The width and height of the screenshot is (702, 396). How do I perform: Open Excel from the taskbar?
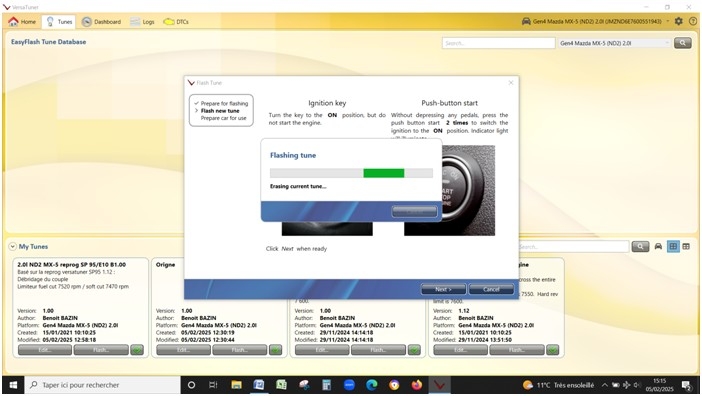click(x=281, y=385)
